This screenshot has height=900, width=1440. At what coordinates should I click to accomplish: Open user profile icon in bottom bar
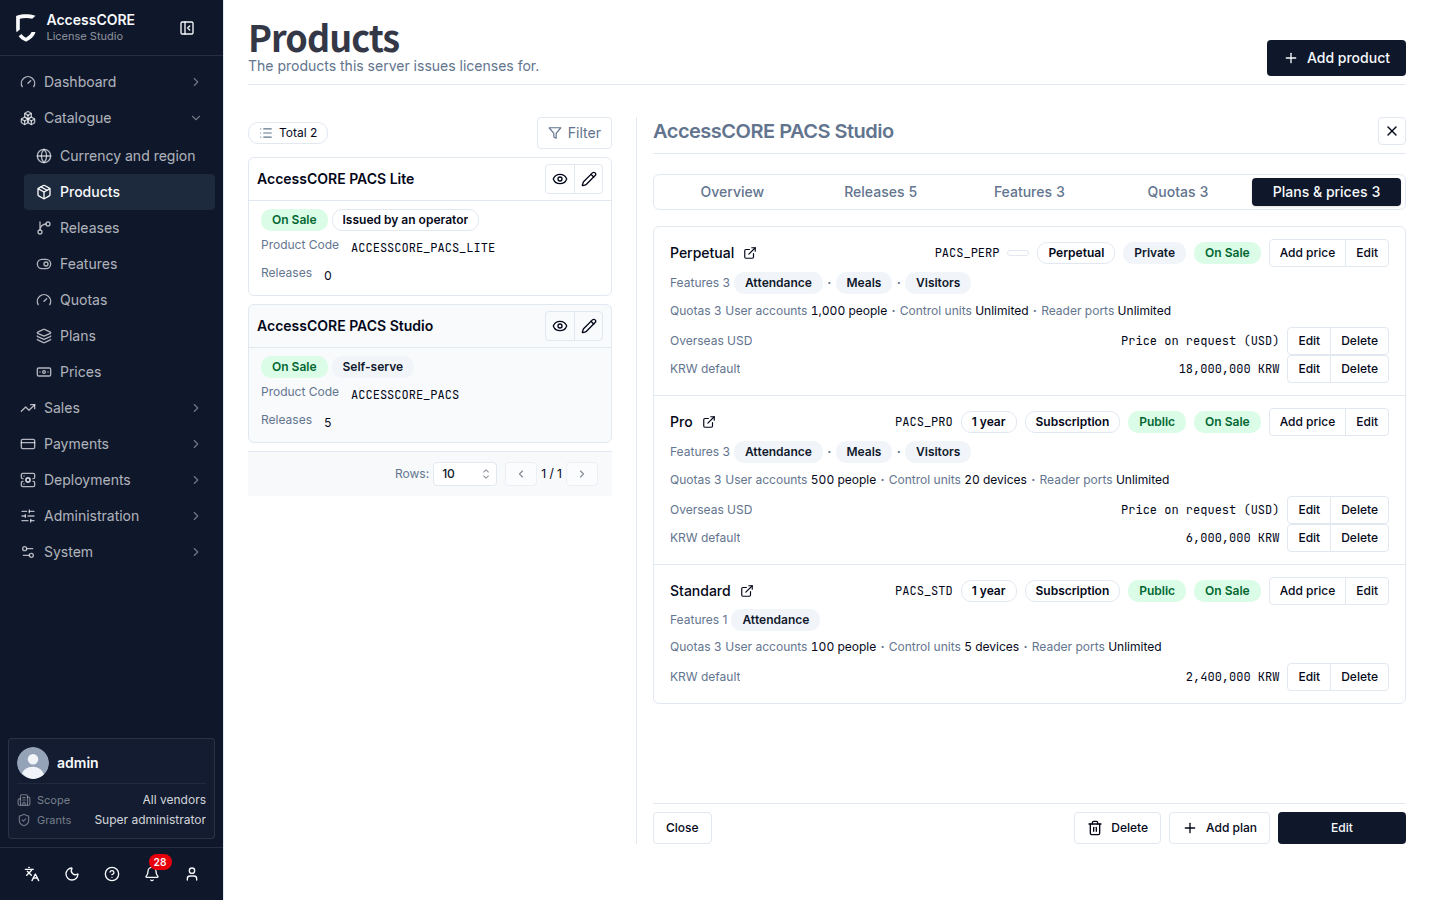coord(192,874)
